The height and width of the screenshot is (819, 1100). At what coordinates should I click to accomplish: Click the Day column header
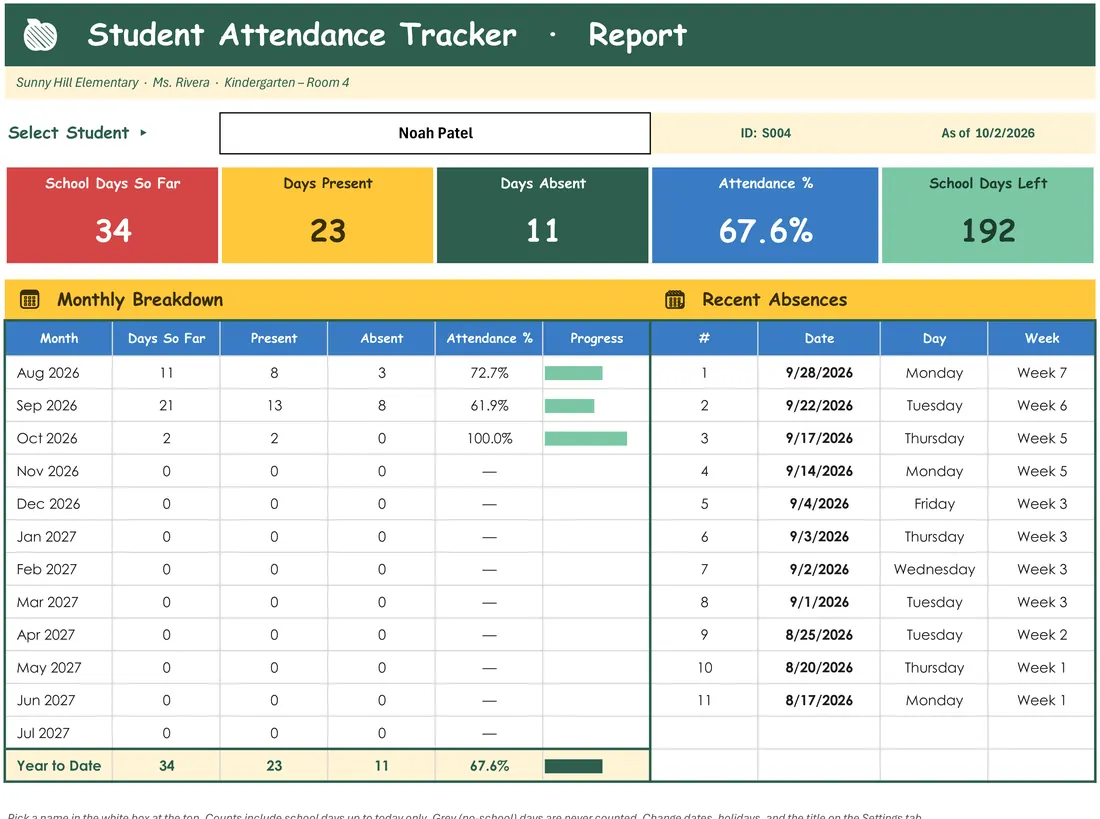[x=934, y=338]
